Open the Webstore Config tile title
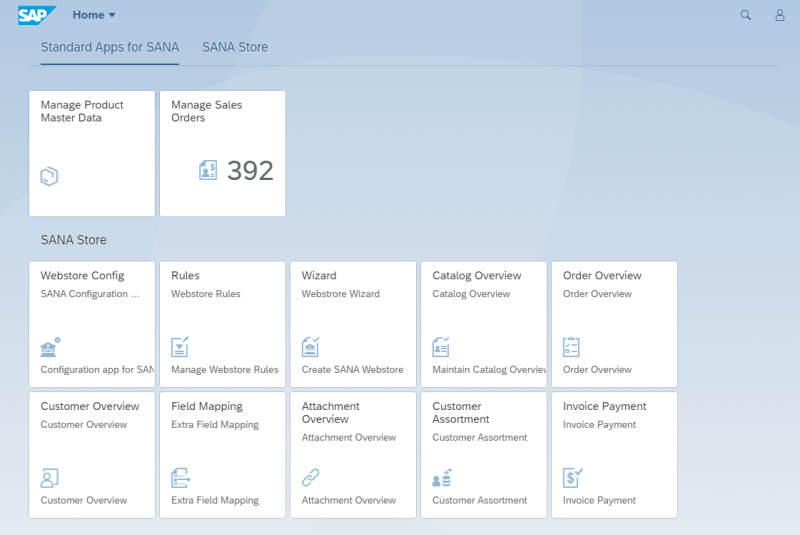The image size is (800, 535). pyautogui.click(x=82, y=275)
